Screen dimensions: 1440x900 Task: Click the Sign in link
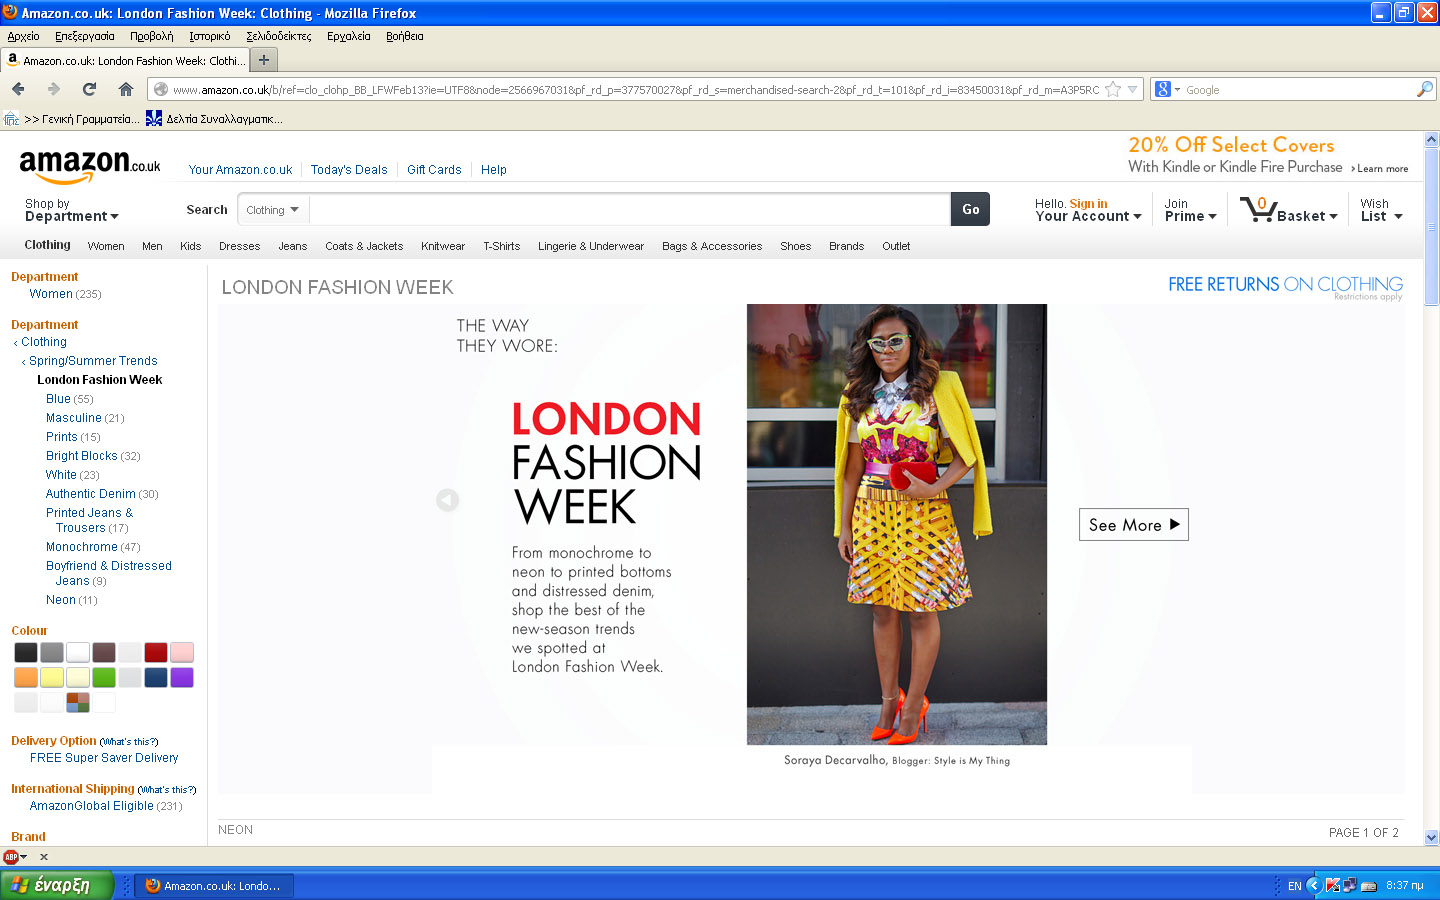1089,204
